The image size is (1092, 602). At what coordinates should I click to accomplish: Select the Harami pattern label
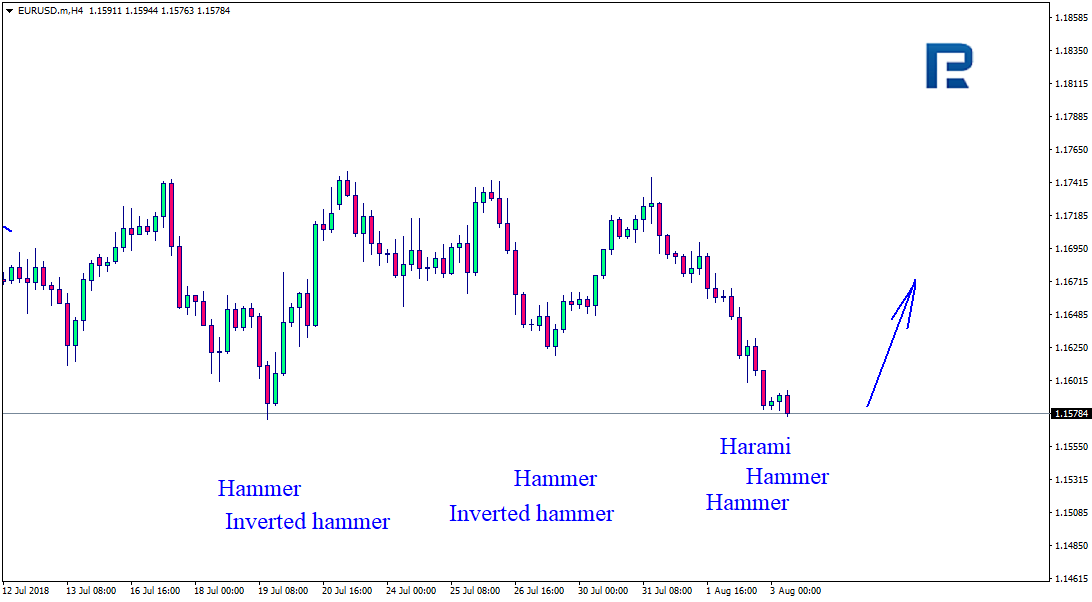[755, 447]
